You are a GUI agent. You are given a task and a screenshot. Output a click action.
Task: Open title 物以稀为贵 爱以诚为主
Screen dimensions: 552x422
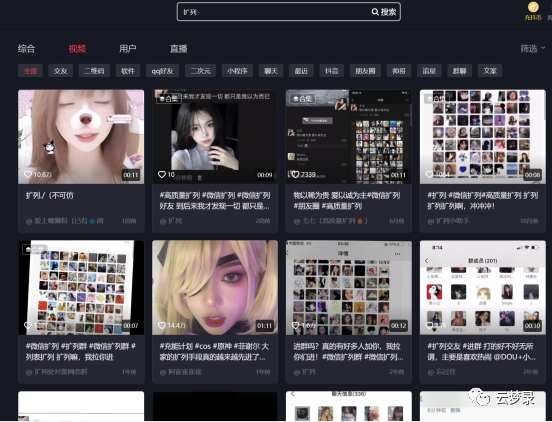(347, 201)
